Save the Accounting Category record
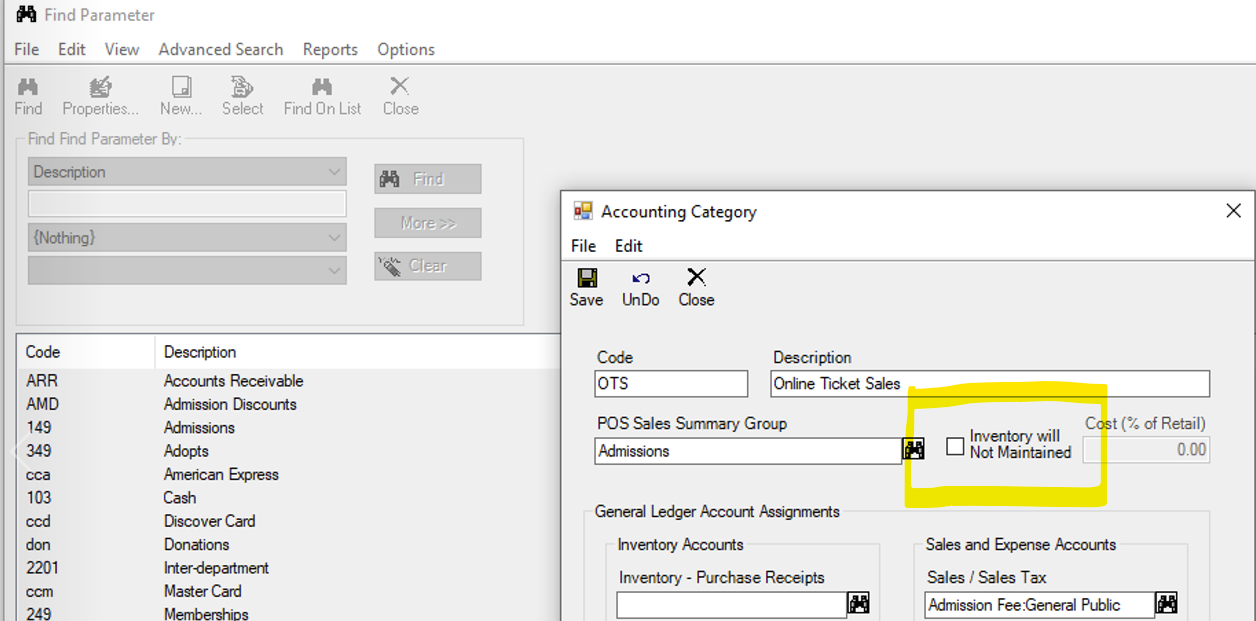The image size is (1256, 621). point(586,287)
